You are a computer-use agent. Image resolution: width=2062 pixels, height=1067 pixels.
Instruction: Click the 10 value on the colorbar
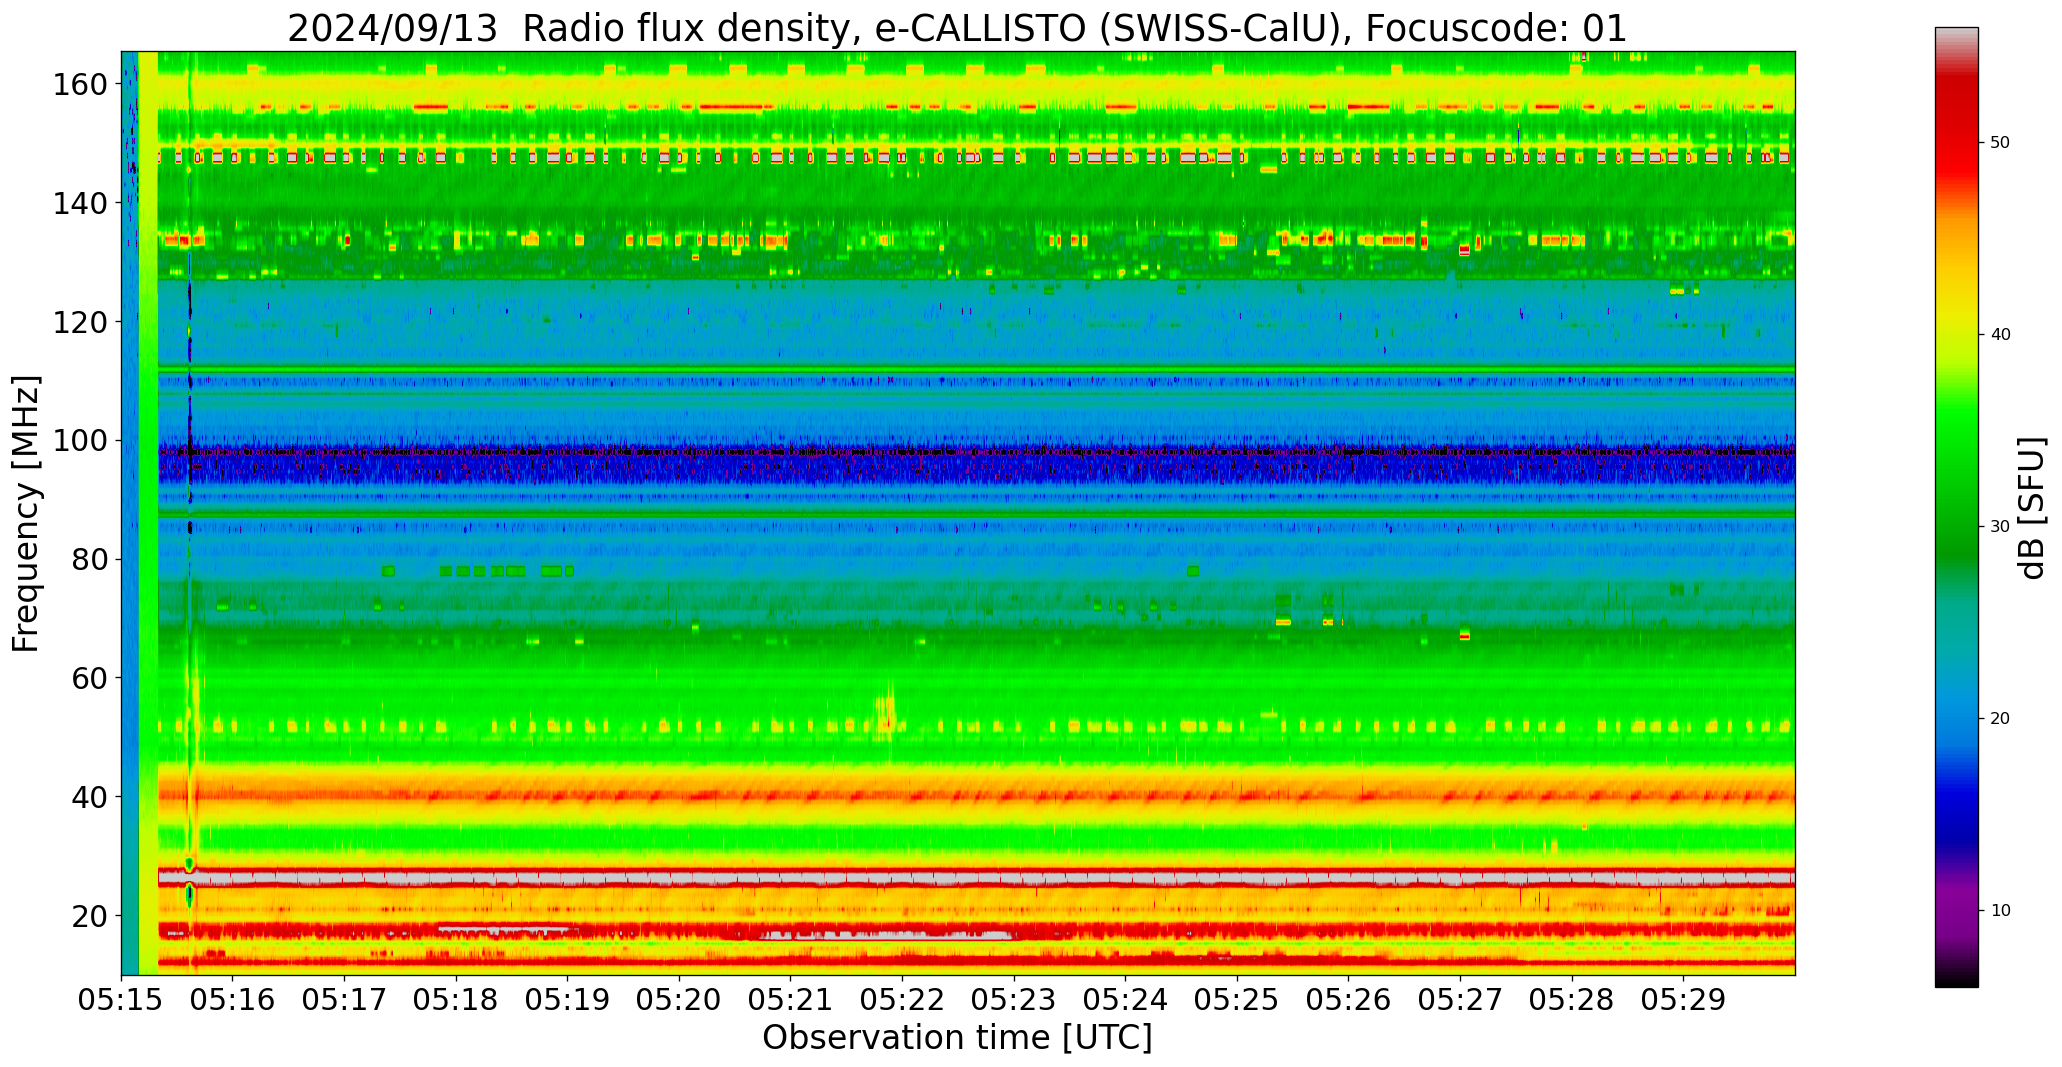[x=2000, y=911]
